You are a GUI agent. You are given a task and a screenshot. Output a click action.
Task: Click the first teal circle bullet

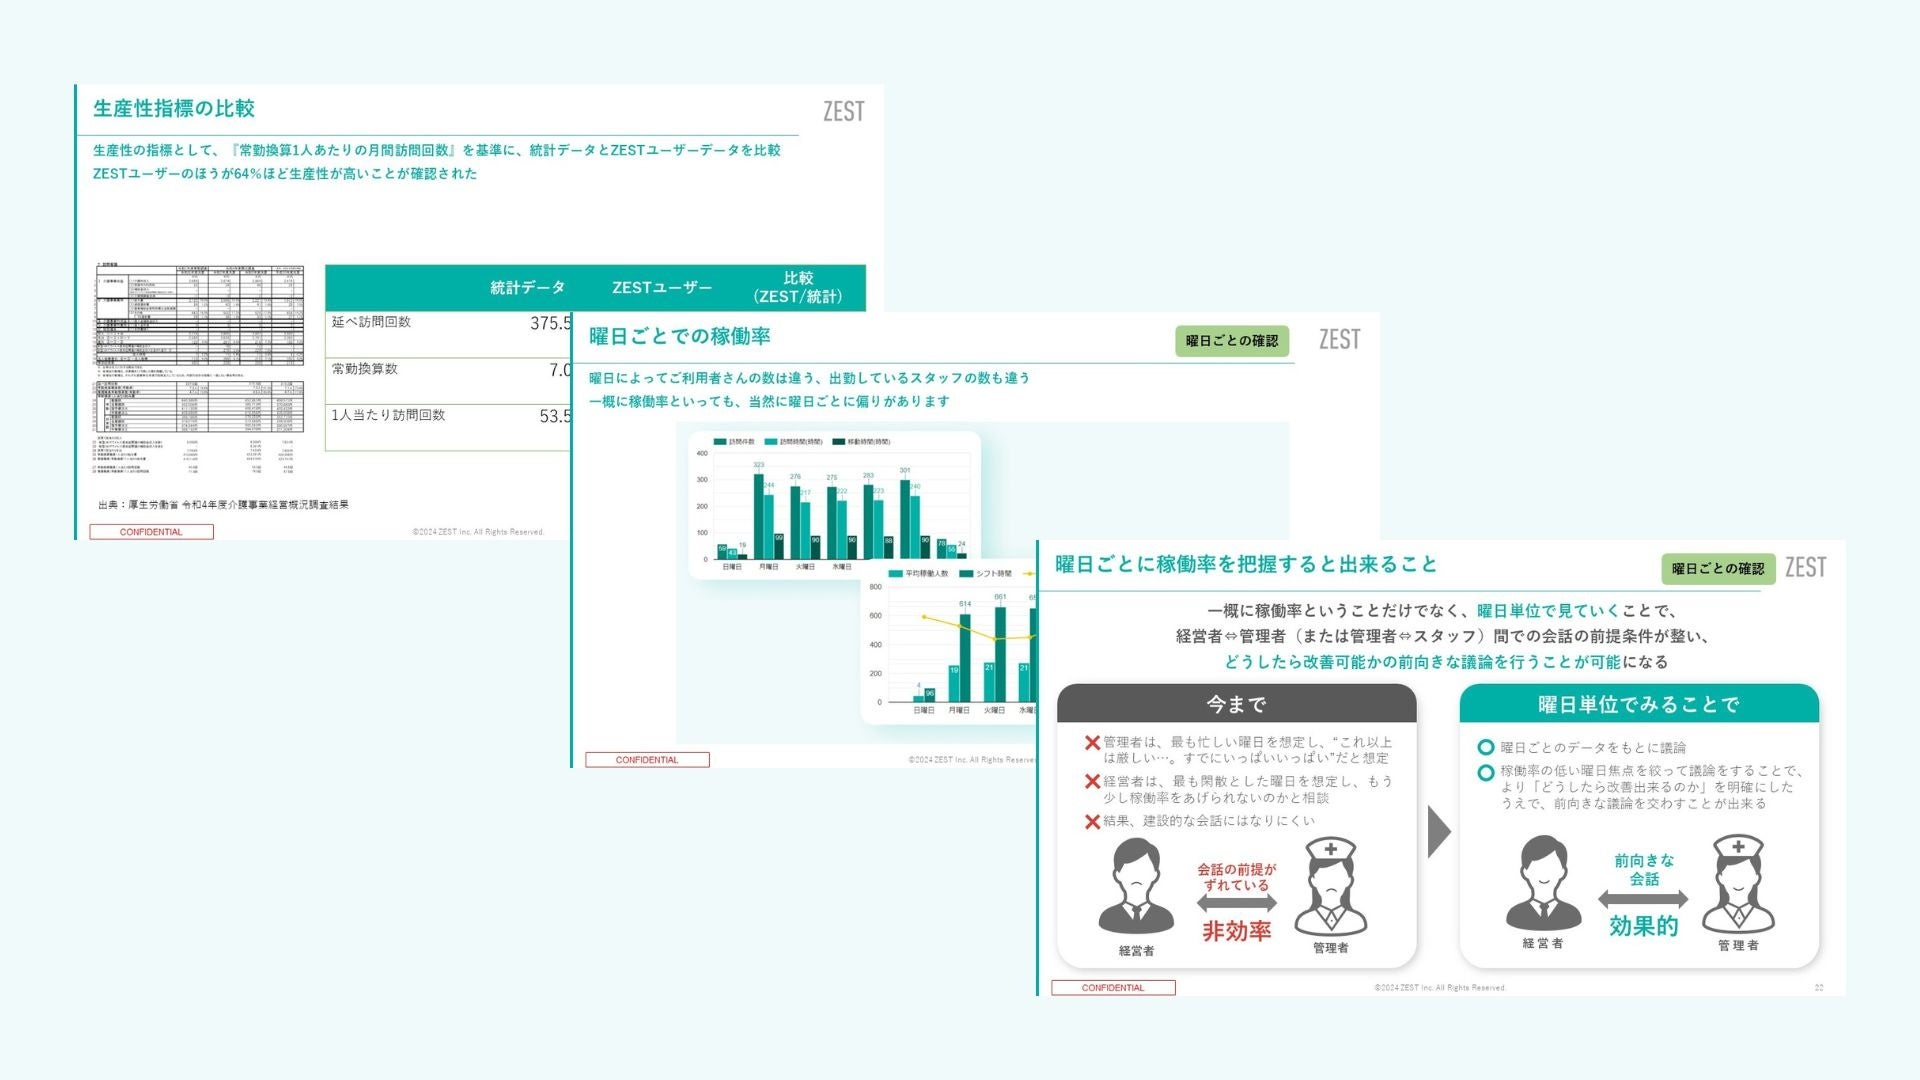(x=1486, y=747)
